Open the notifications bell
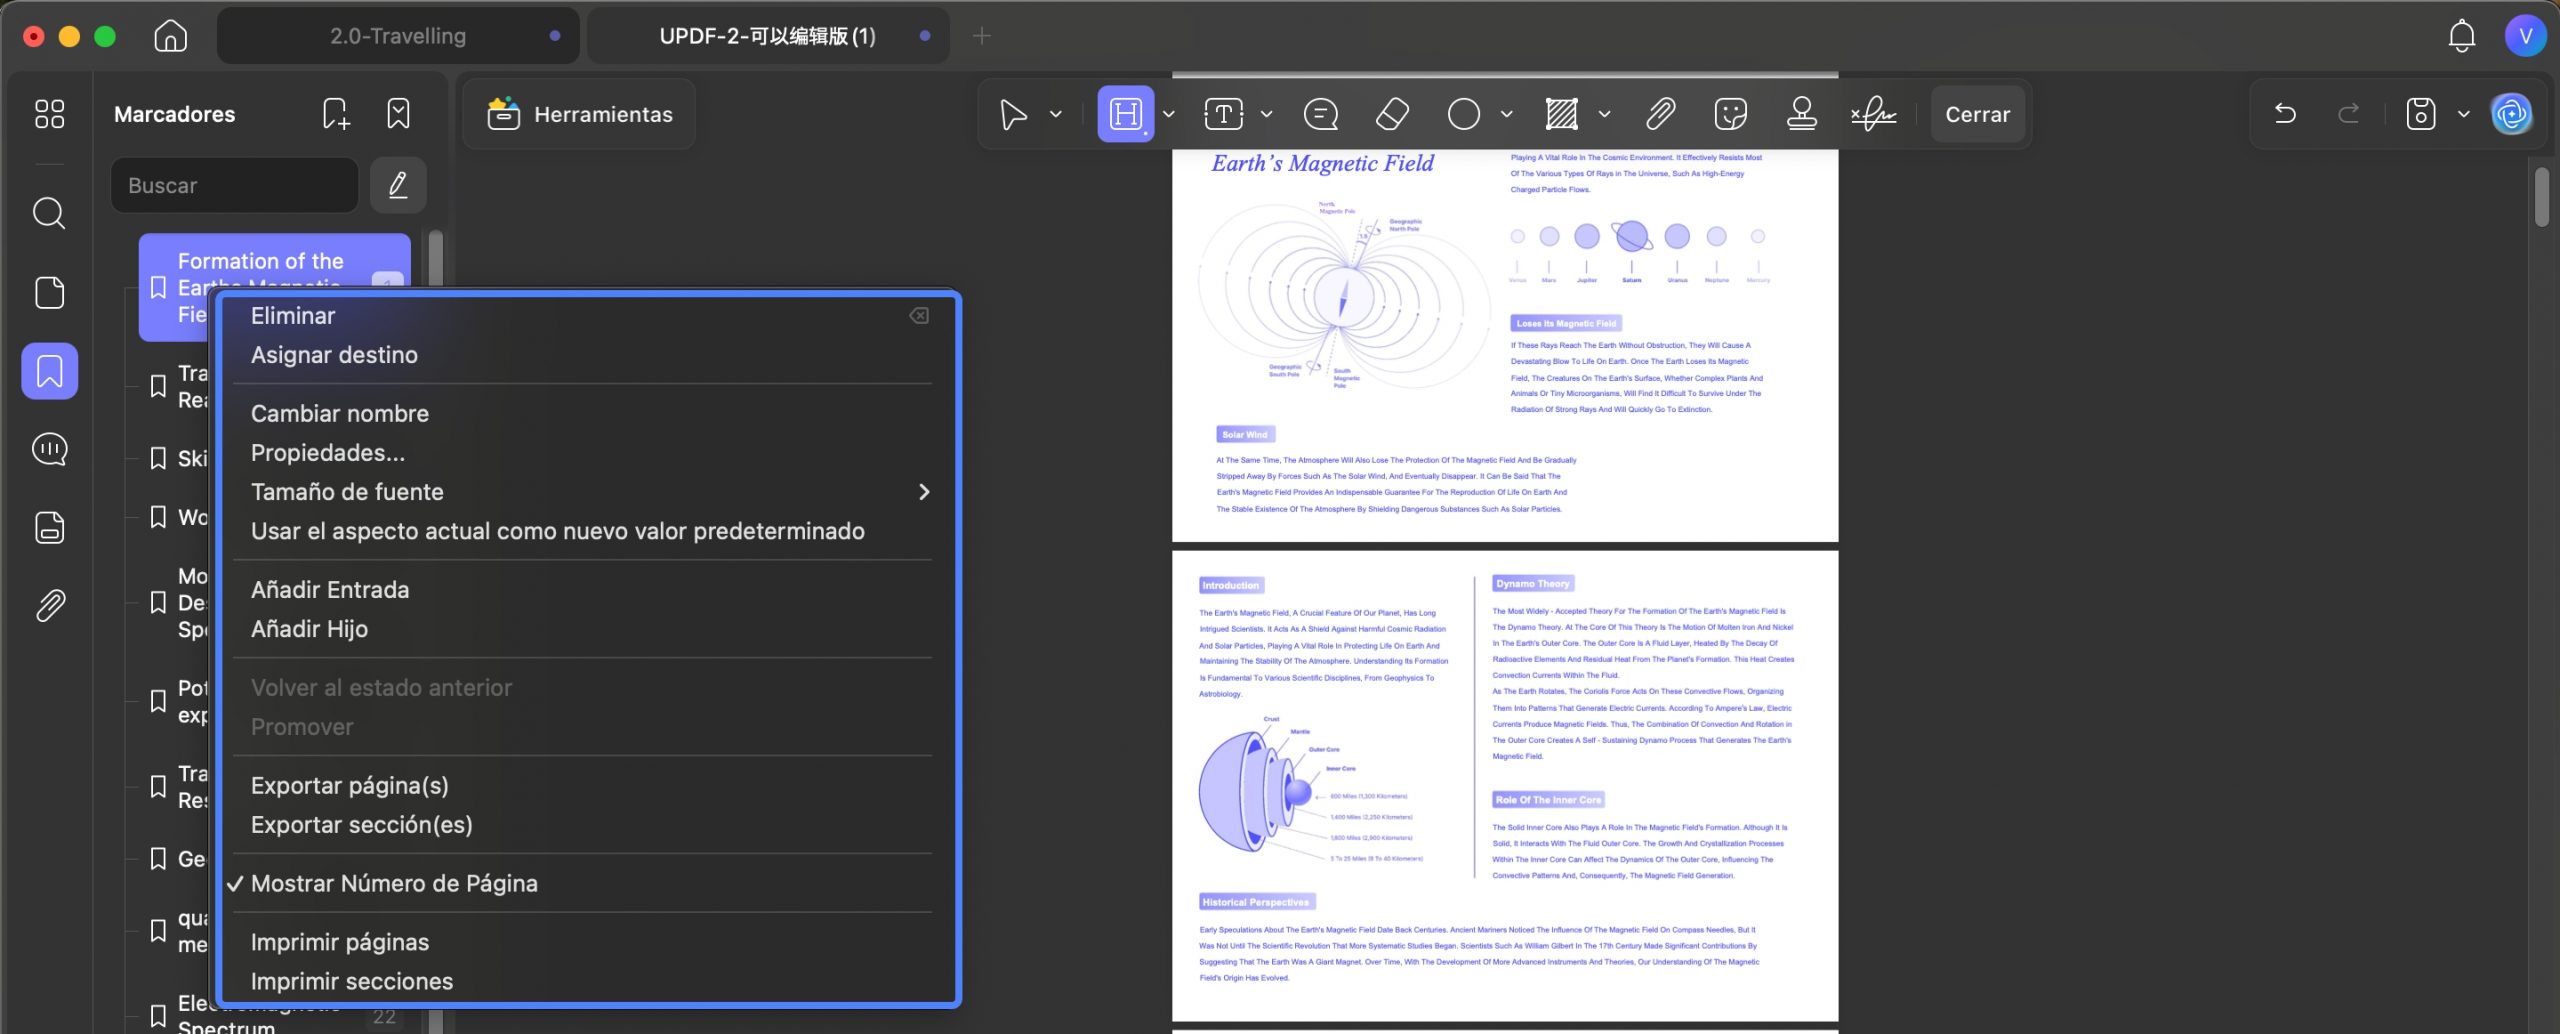 click(x=2462, y=36)
